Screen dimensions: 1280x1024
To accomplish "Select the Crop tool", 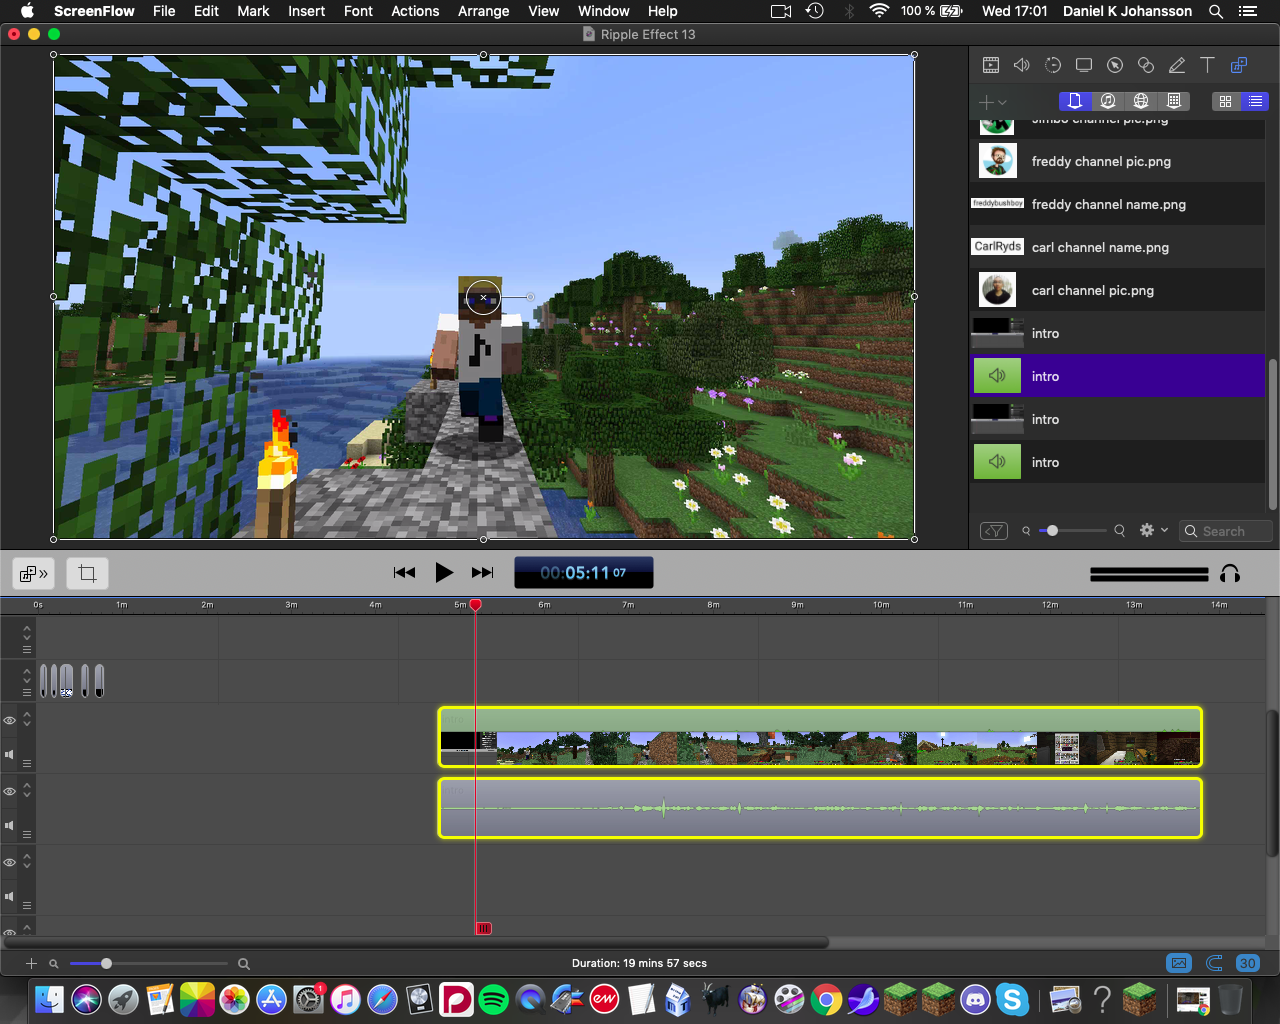I will (x=87, y=574).
